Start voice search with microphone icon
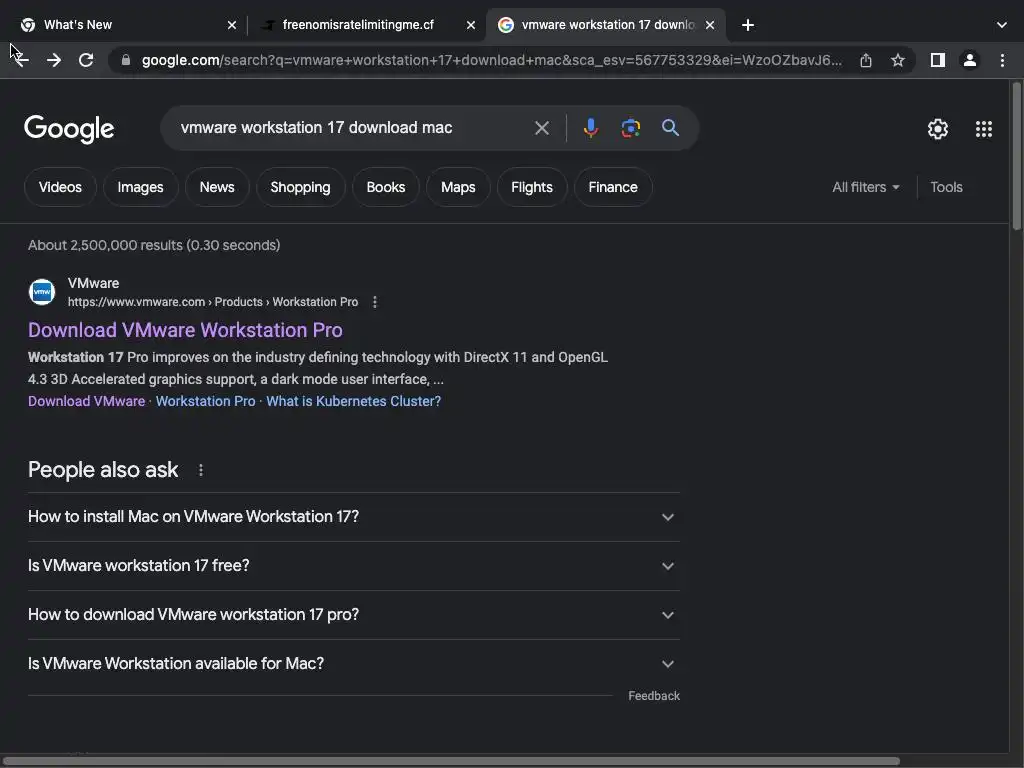Viewport: 1024px width, 768px height. [591, 128]
